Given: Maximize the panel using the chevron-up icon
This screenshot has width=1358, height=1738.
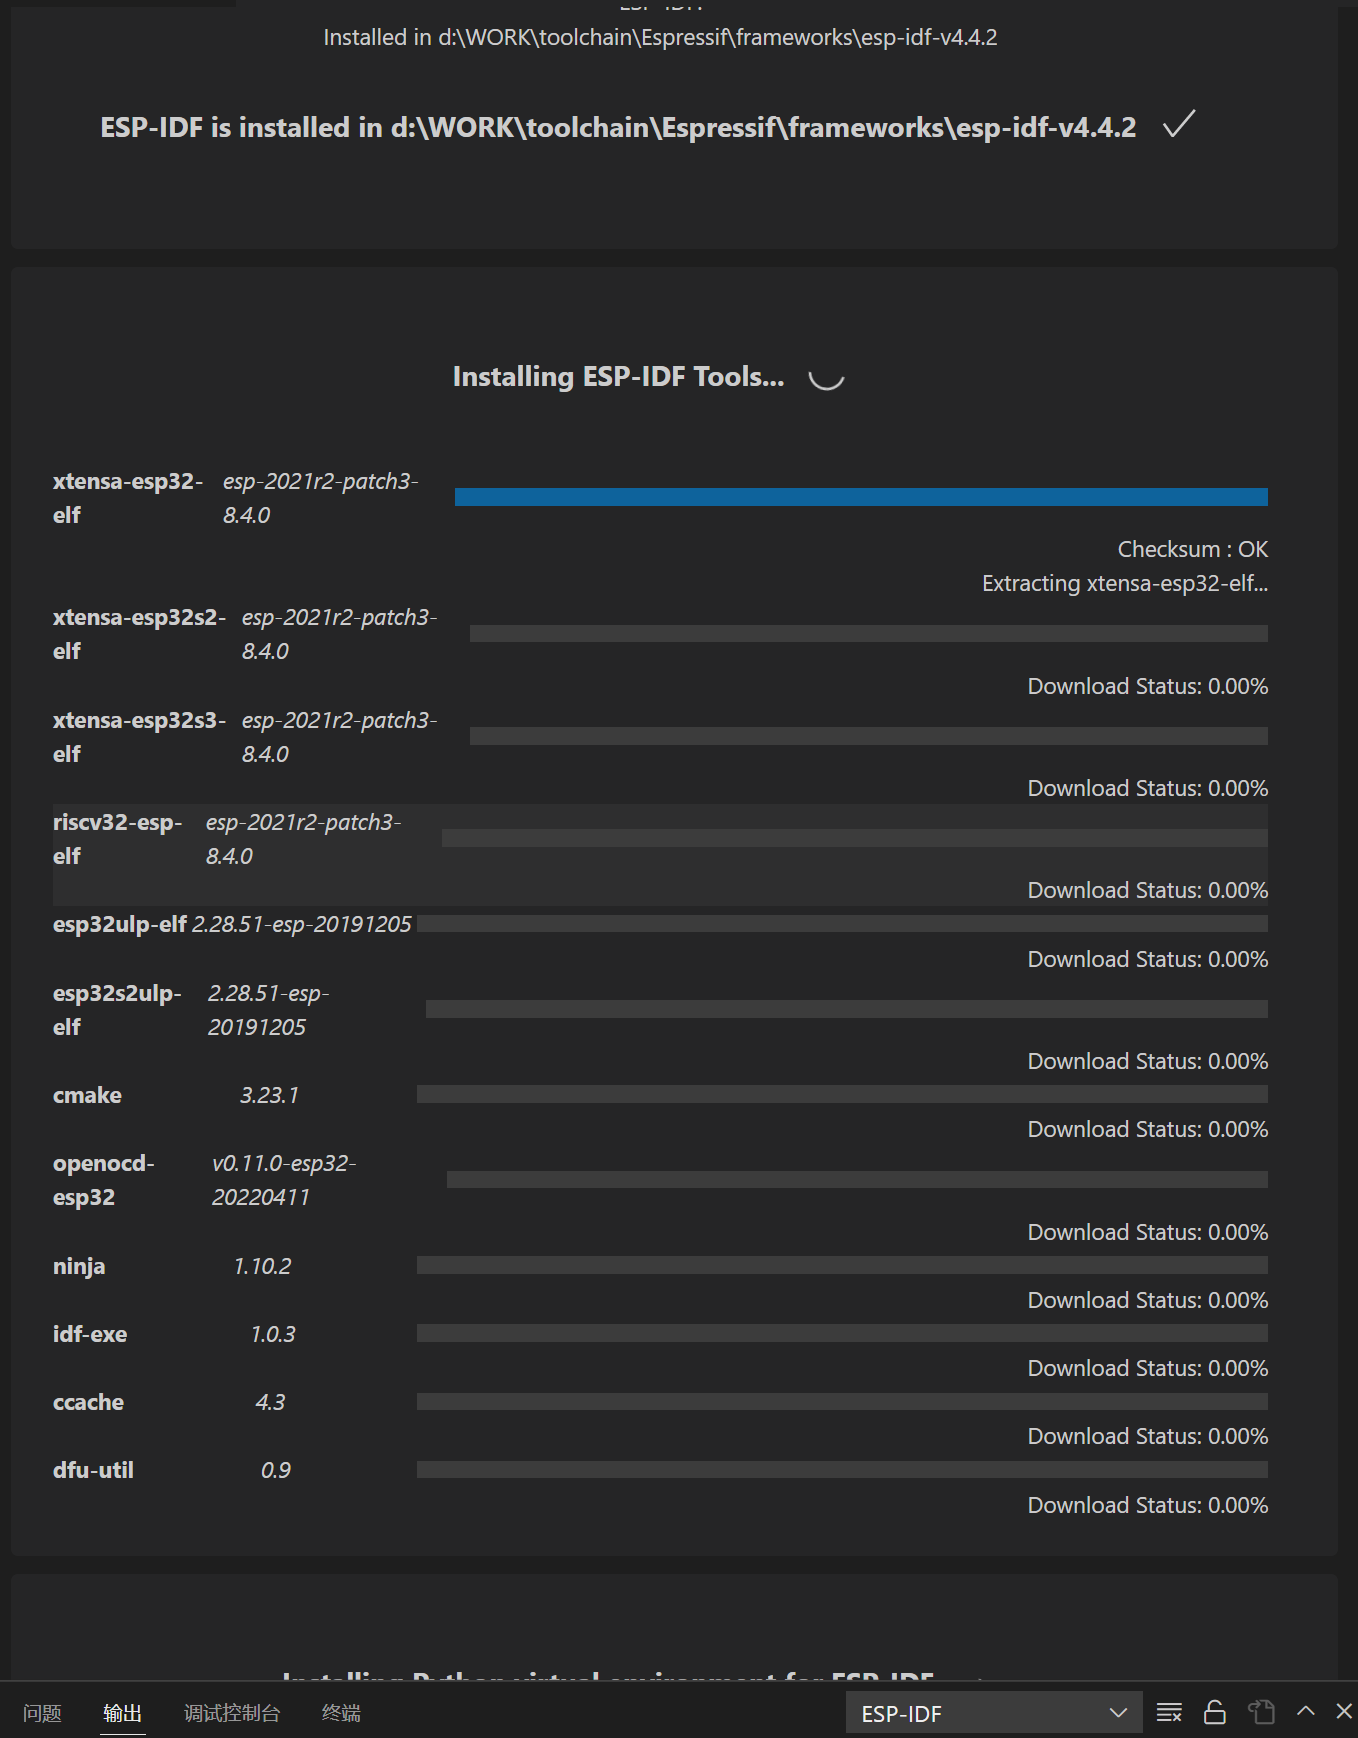Looking at the screenshot, I should 1305,1712.
